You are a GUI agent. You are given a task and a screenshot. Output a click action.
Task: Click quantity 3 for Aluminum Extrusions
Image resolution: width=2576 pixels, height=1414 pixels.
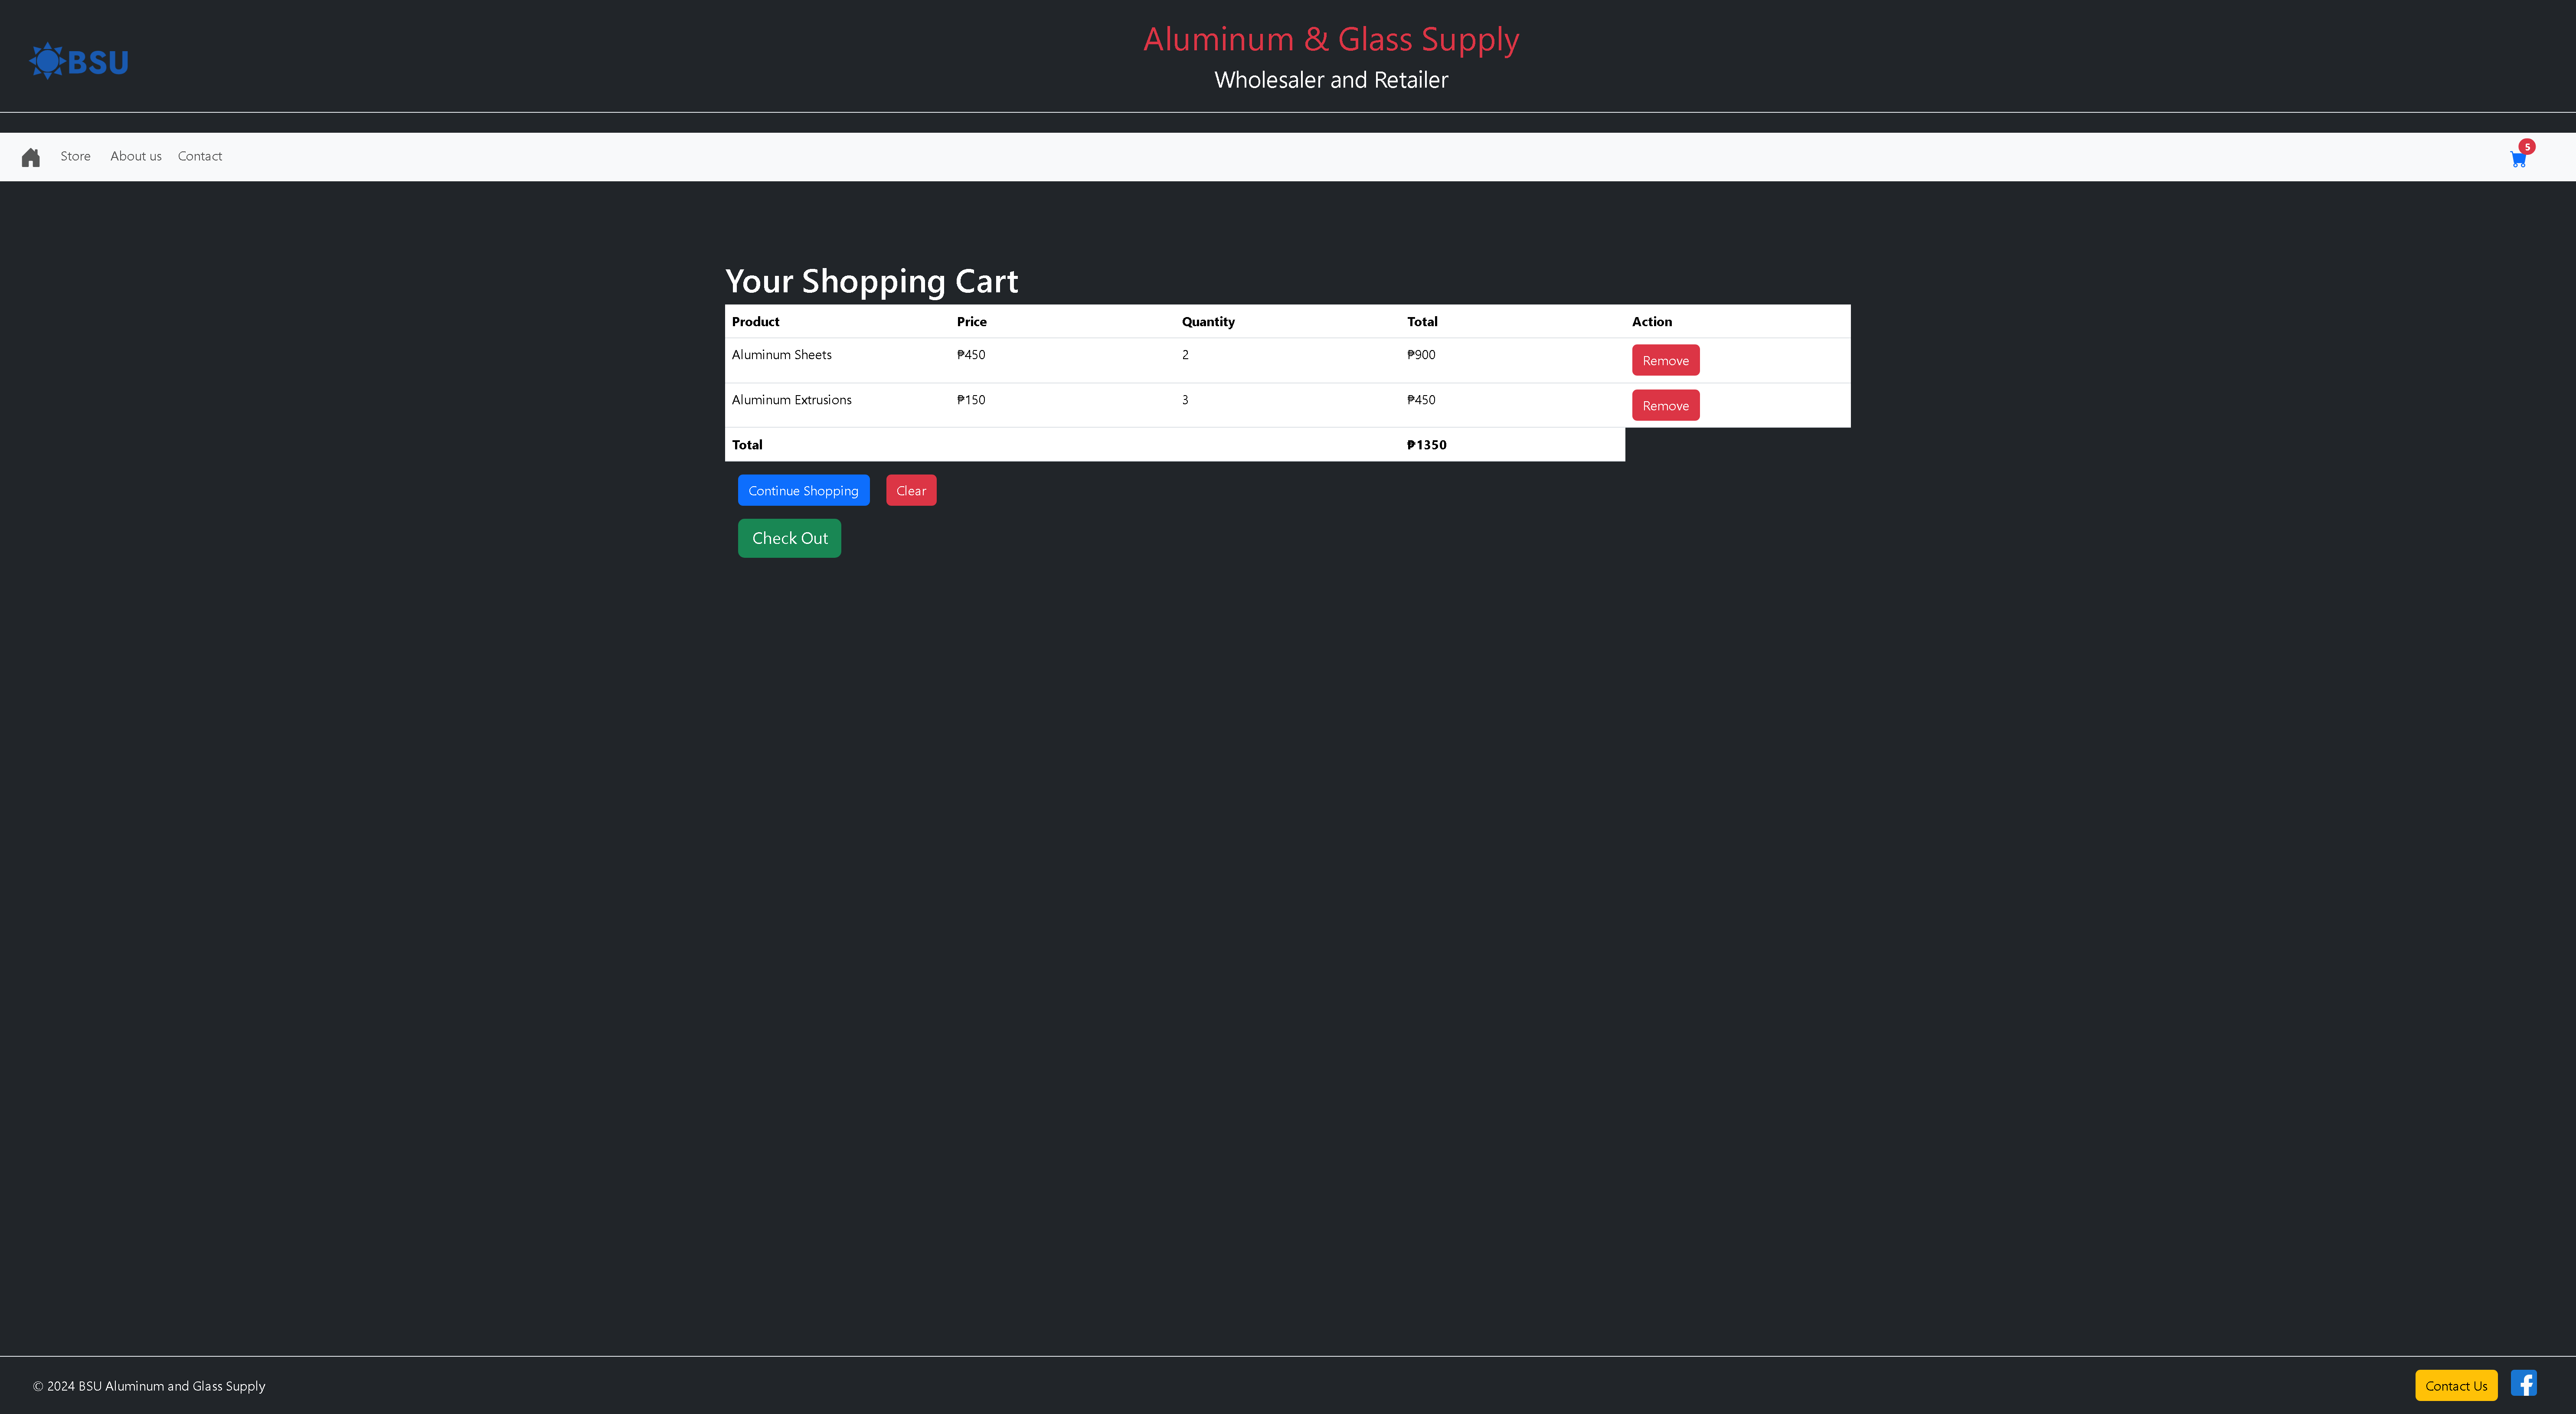click(x=1185, y=399)
